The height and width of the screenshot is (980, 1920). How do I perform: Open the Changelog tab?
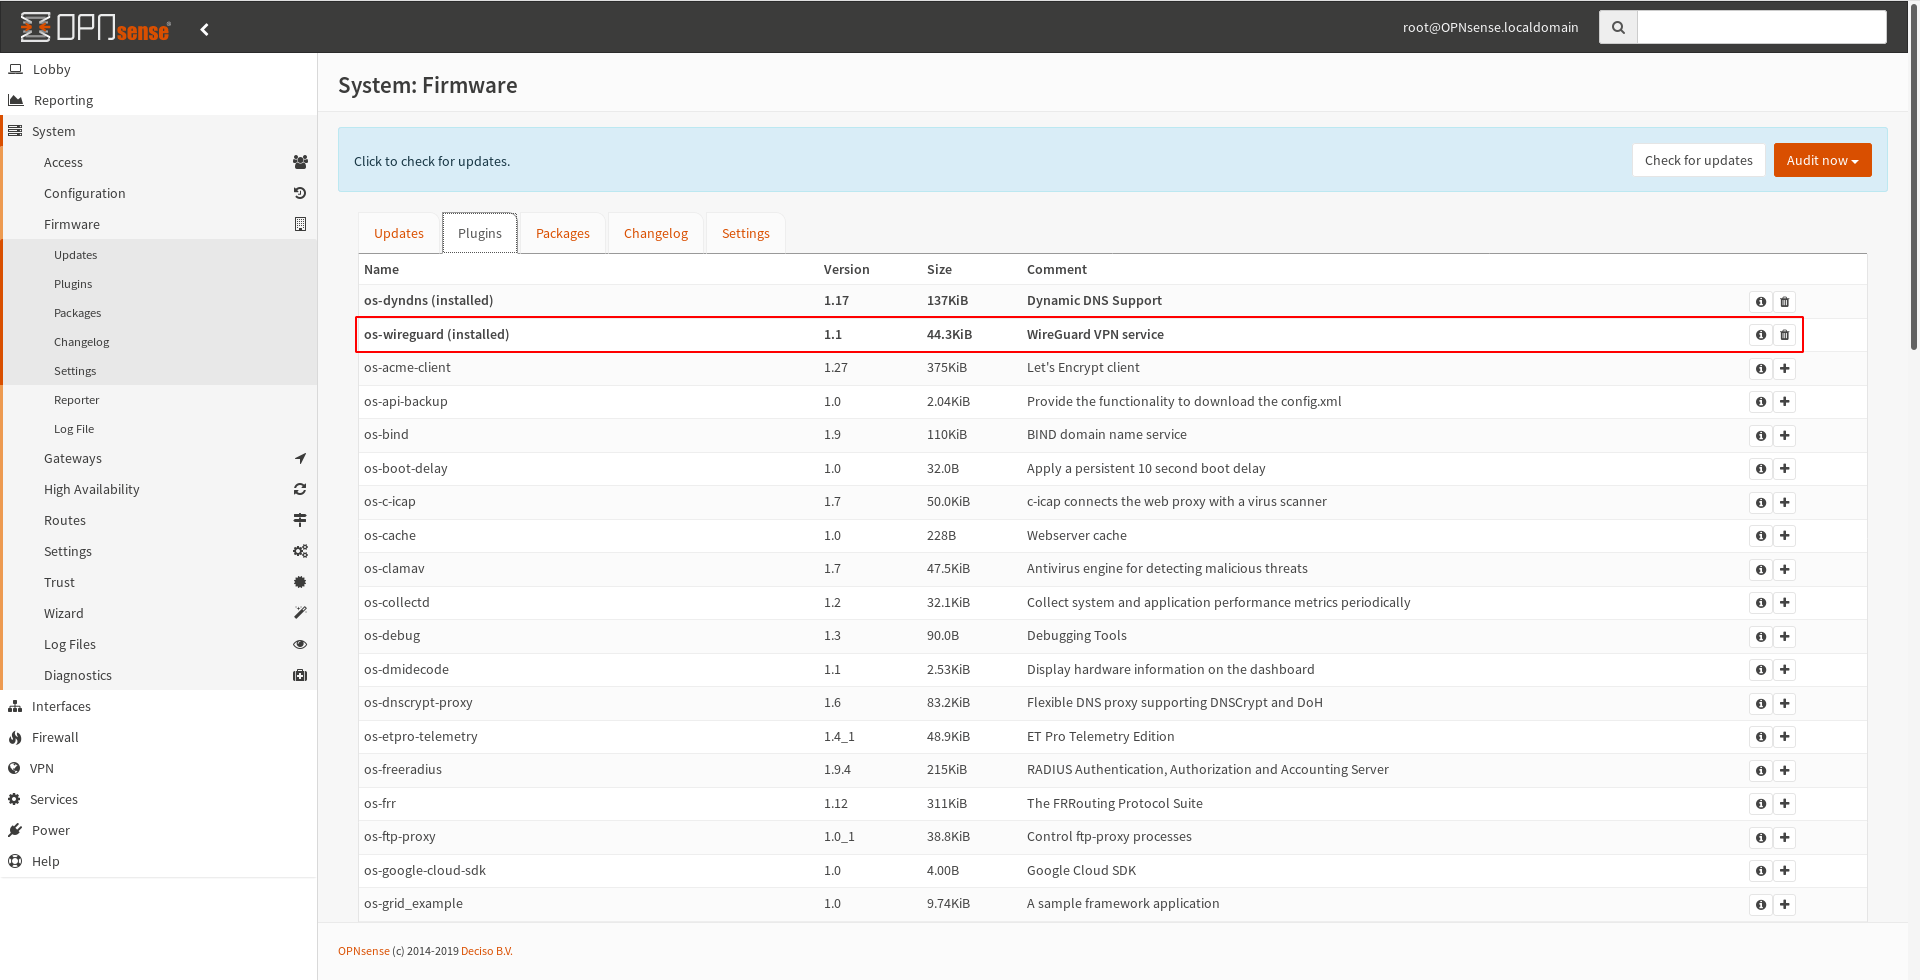(655, 233)
